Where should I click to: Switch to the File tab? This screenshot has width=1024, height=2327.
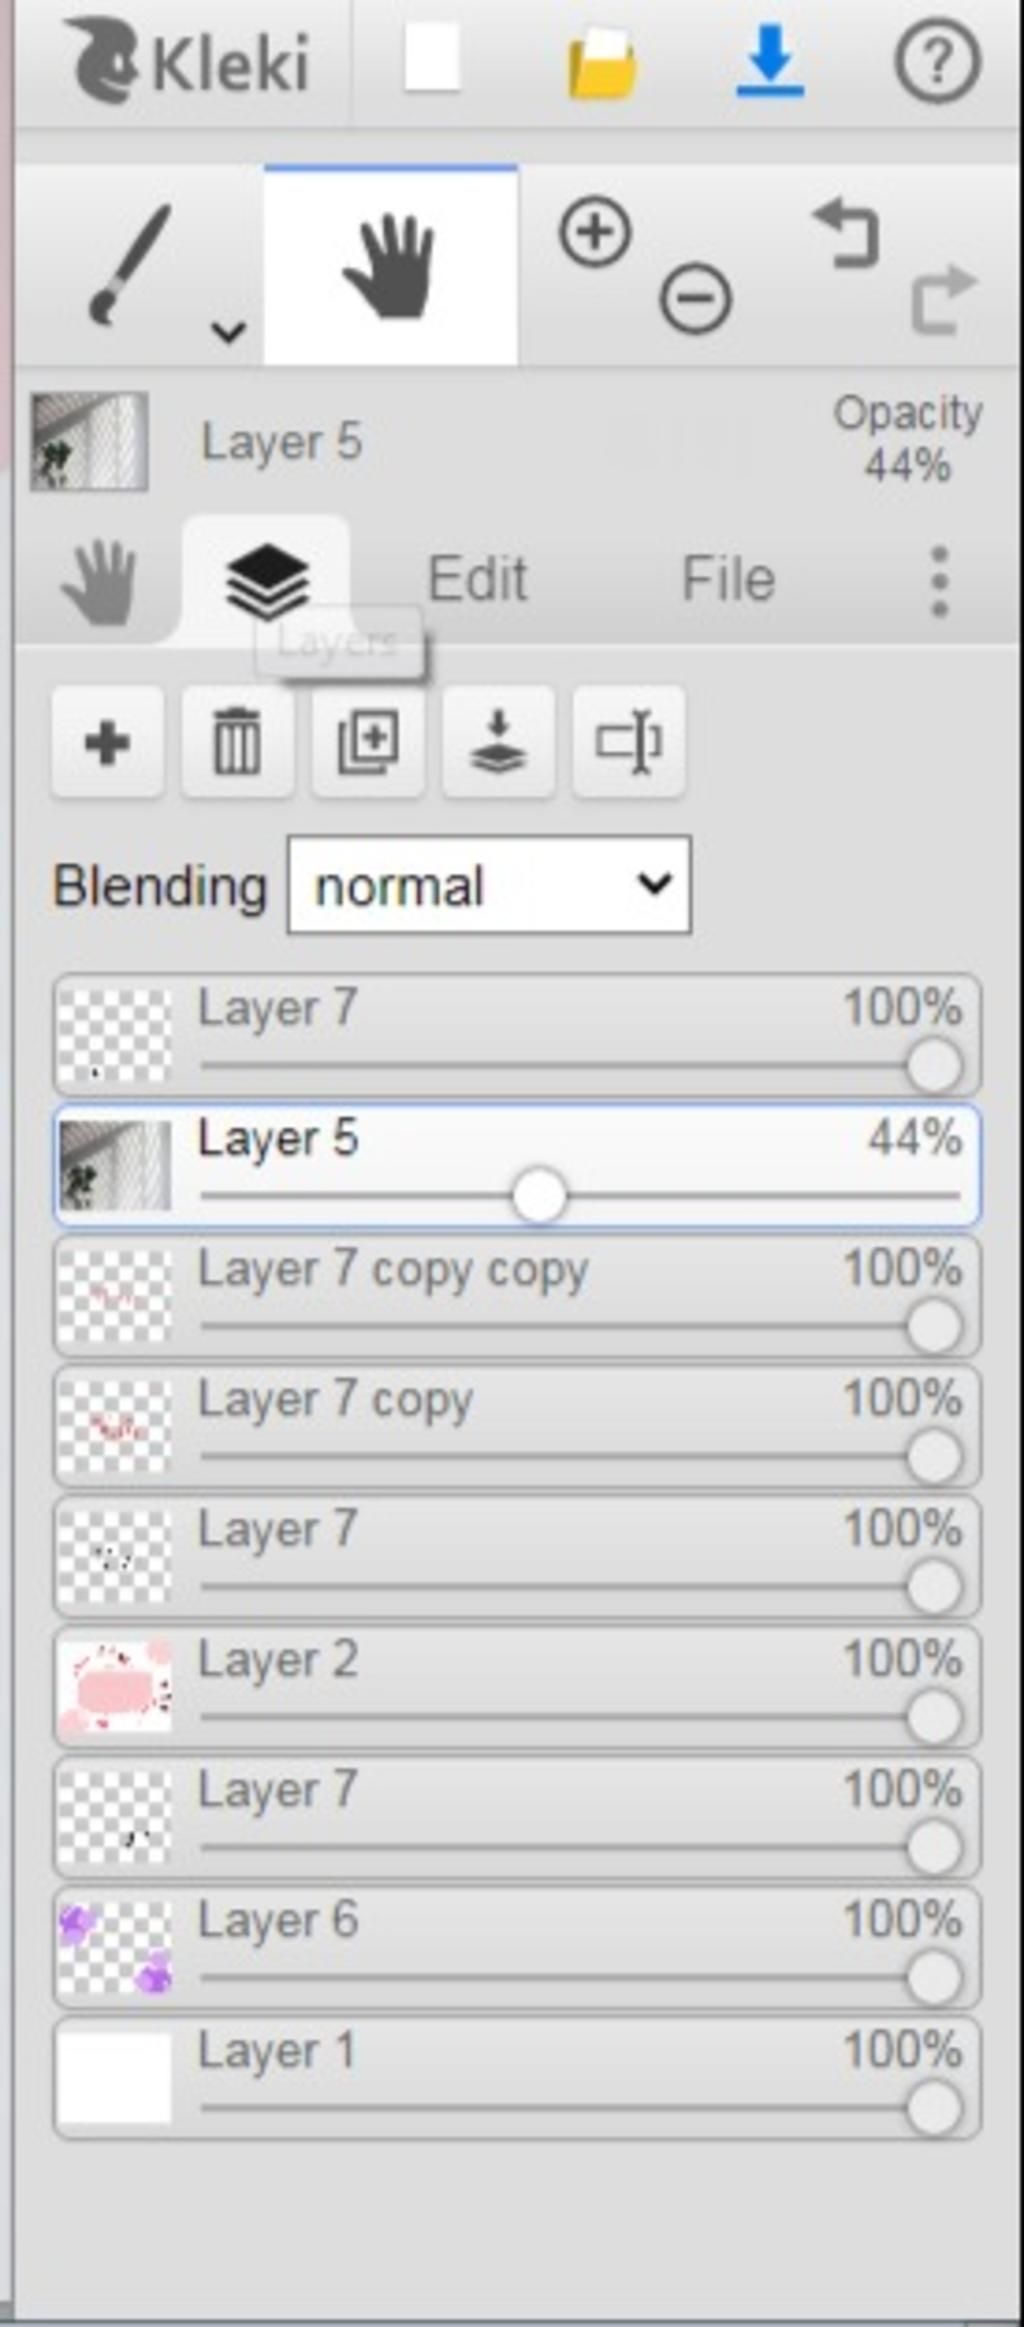click(728, 579)
